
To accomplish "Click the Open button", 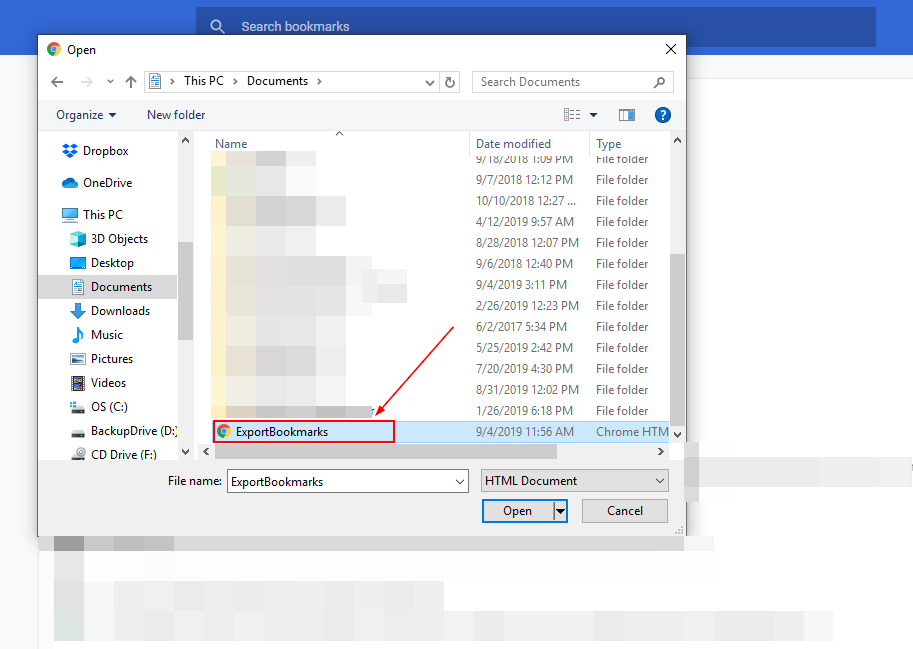I will [x=518, y=511].
